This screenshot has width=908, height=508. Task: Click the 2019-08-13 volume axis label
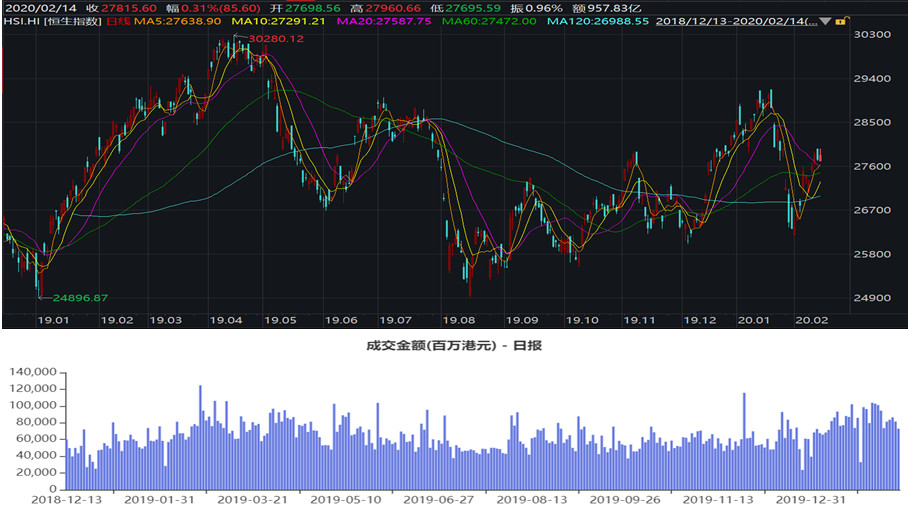[532, 499]
